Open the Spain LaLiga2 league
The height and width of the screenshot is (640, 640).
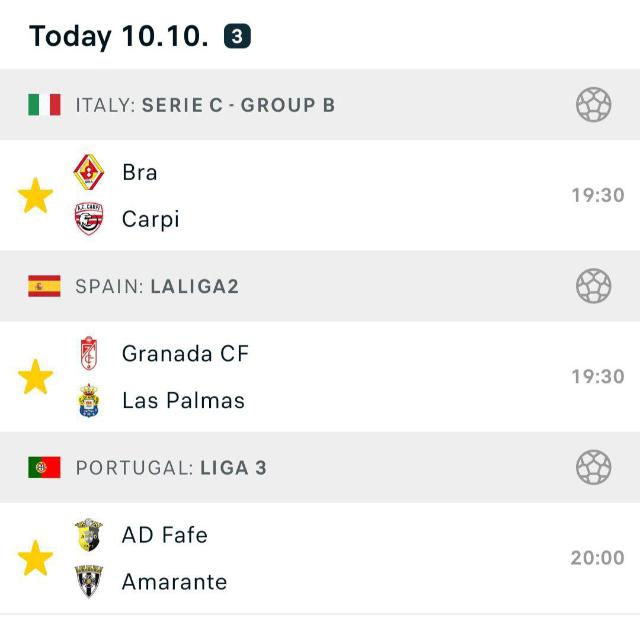157,286
